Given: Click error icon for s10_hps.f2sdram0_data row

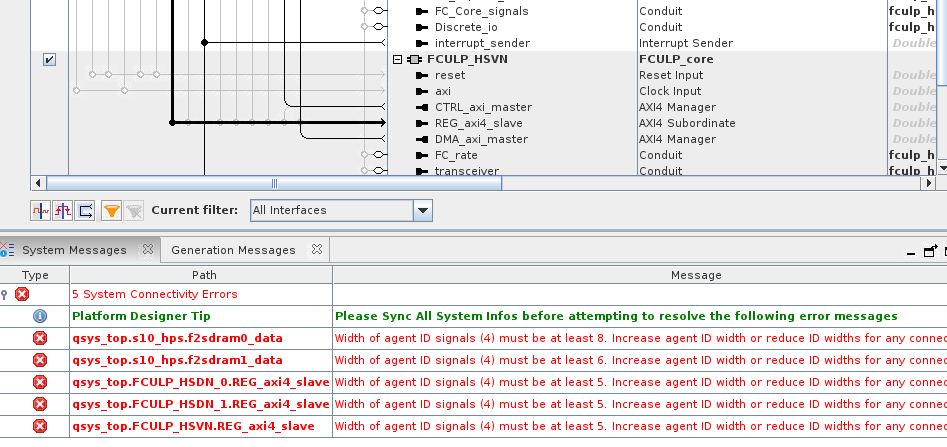Looking at the screenshot, I should pyautogui.click(x=40, y=338).
